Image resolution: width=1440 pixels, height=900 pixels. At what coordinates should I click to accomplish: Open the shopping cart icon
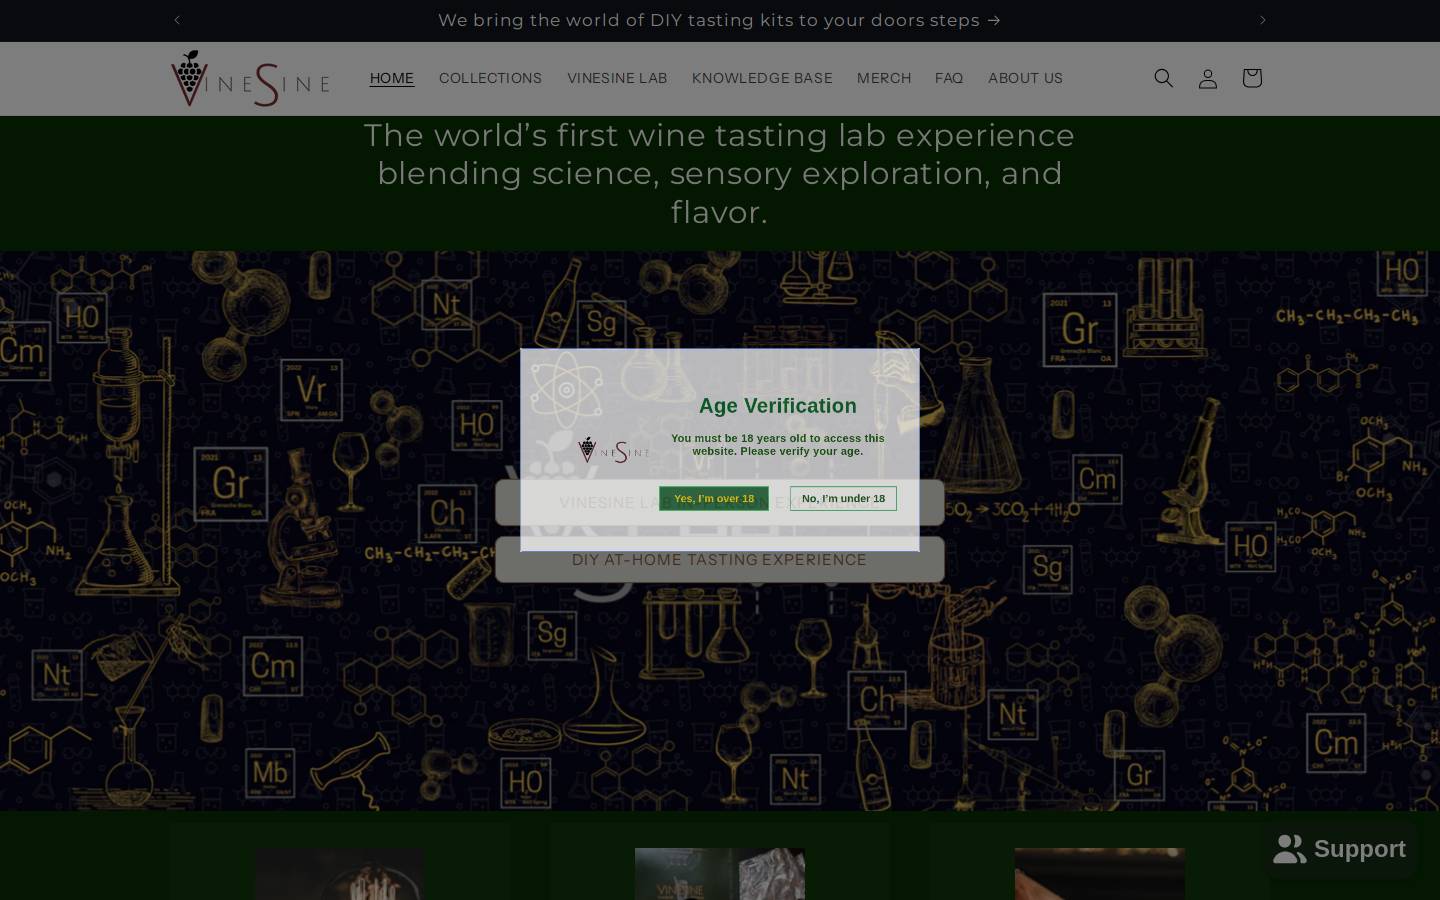[1251, 78]
